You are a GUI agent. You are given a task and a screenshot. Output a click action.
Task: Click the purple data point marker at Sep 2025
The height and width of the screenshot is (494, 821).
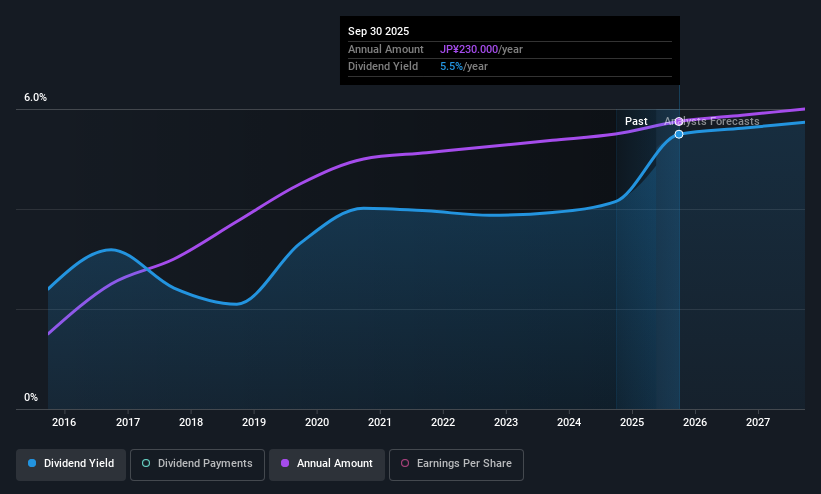coord(679,122)
